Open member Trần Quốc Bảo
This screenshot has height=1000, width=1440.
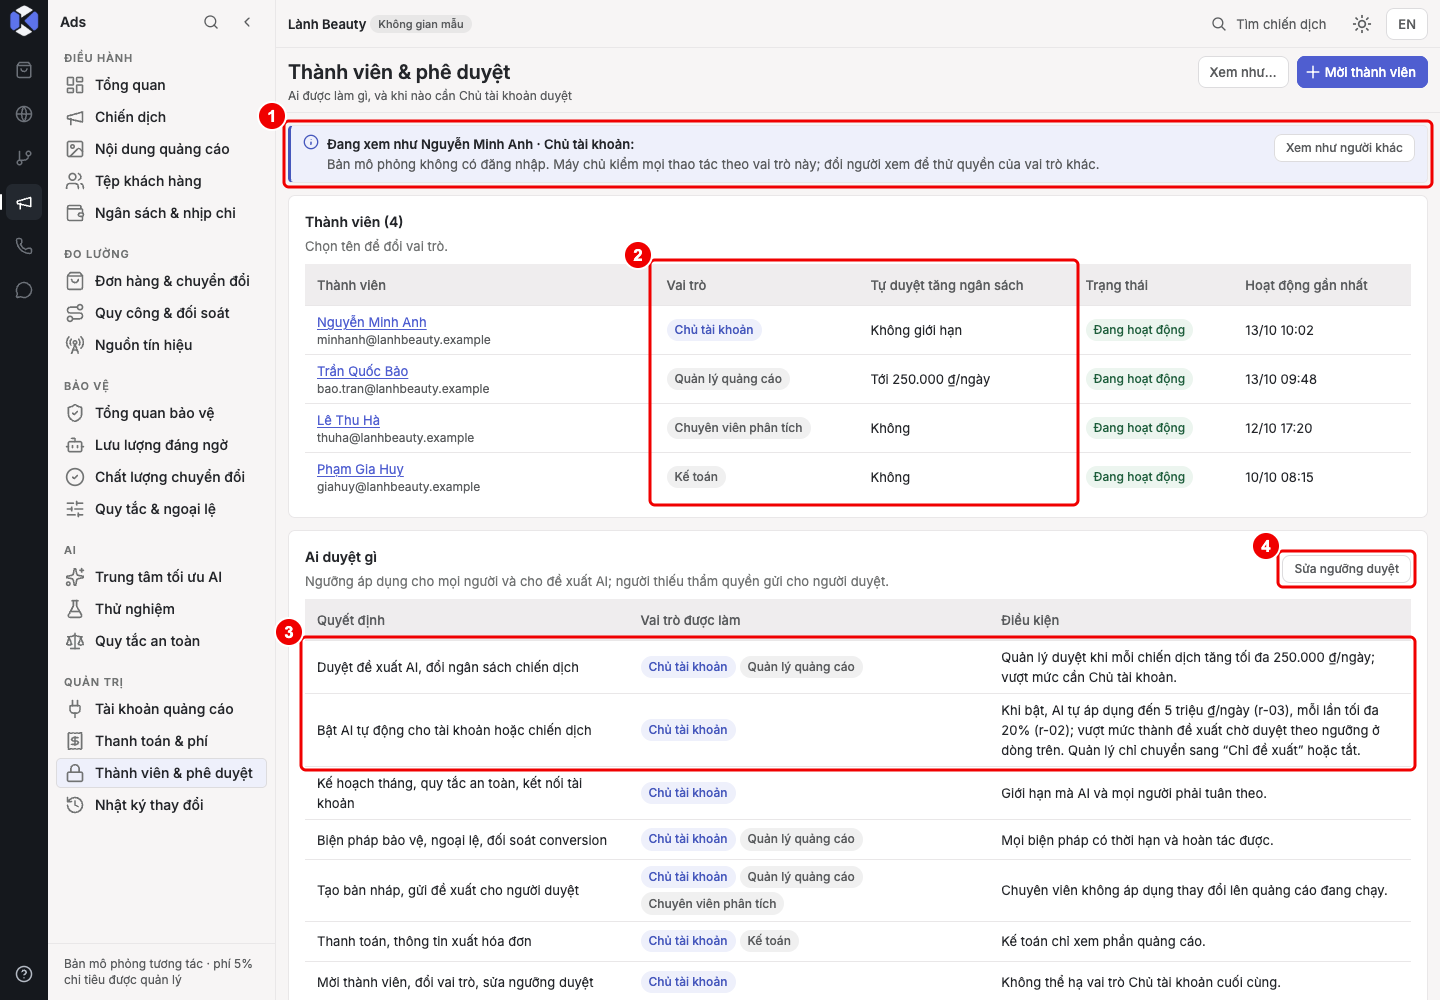(x=362, y=371)
